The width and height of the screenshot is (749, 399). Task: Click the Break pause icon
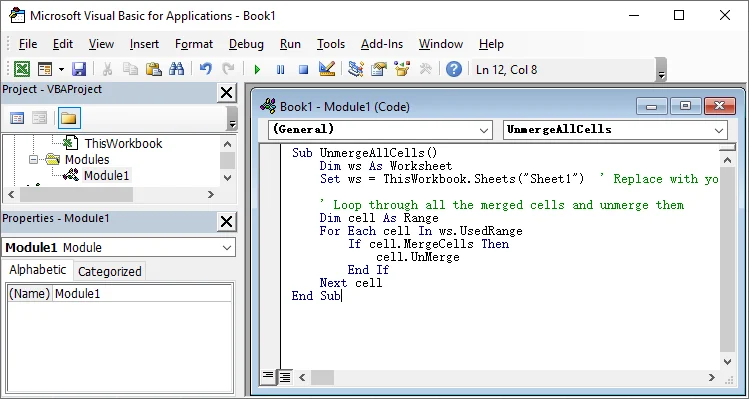coord(280,70)
